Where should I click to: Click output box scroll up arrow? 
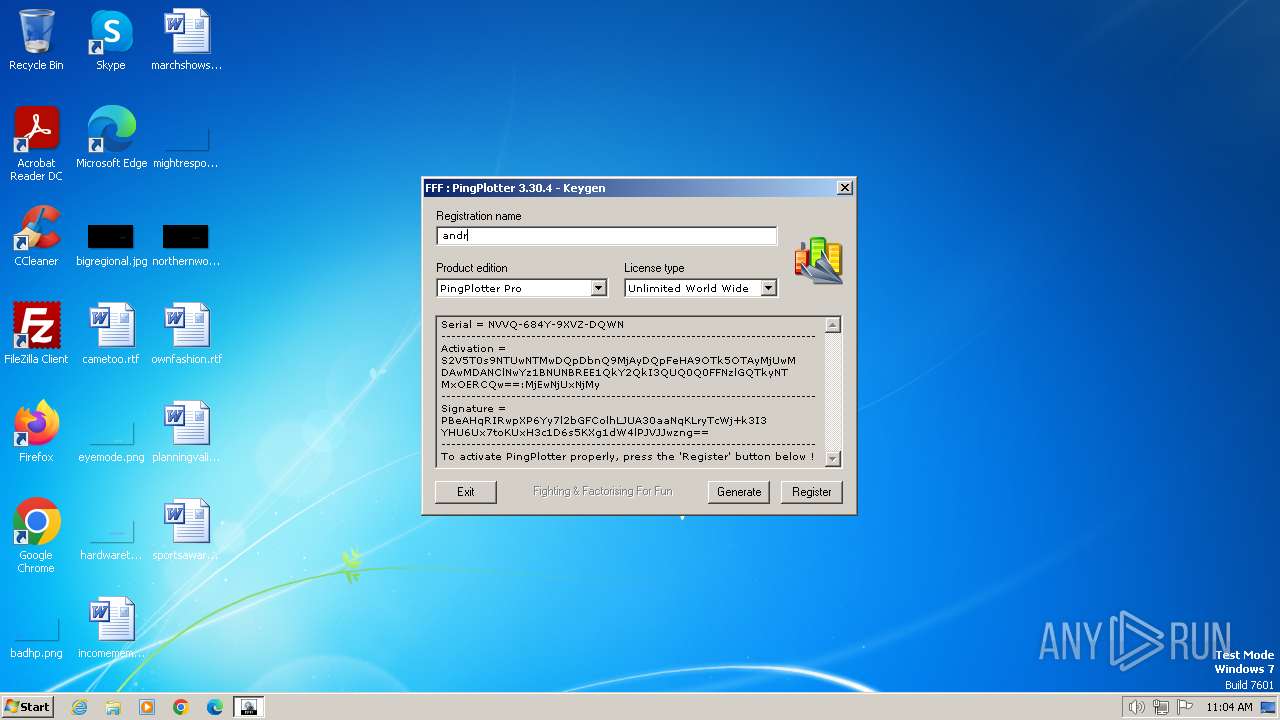[833, 325]
